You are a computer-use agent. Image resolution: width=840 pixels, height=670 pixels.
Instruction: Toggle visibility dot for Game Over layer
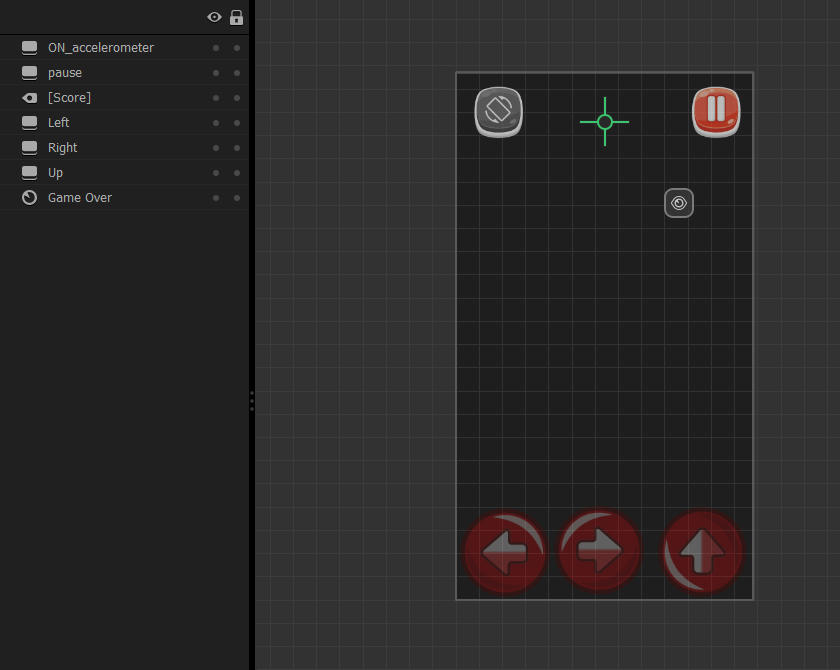point(216,198)
